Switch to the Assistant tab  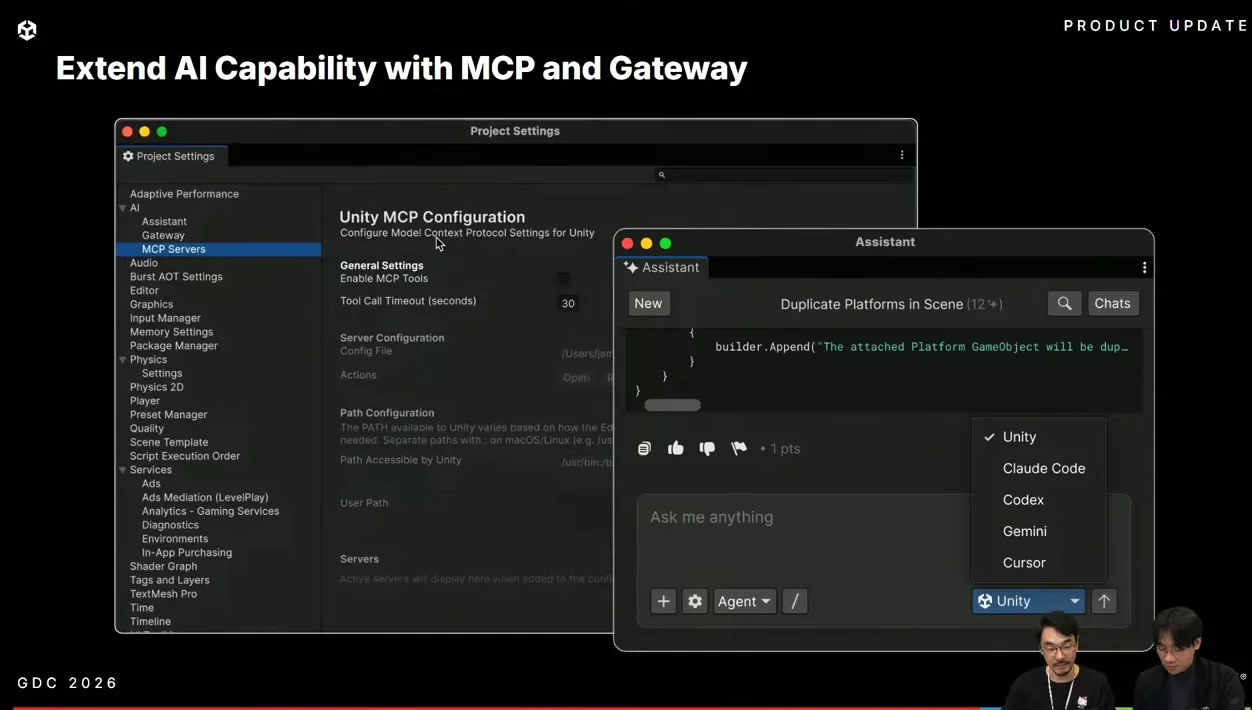coord(662,267)
